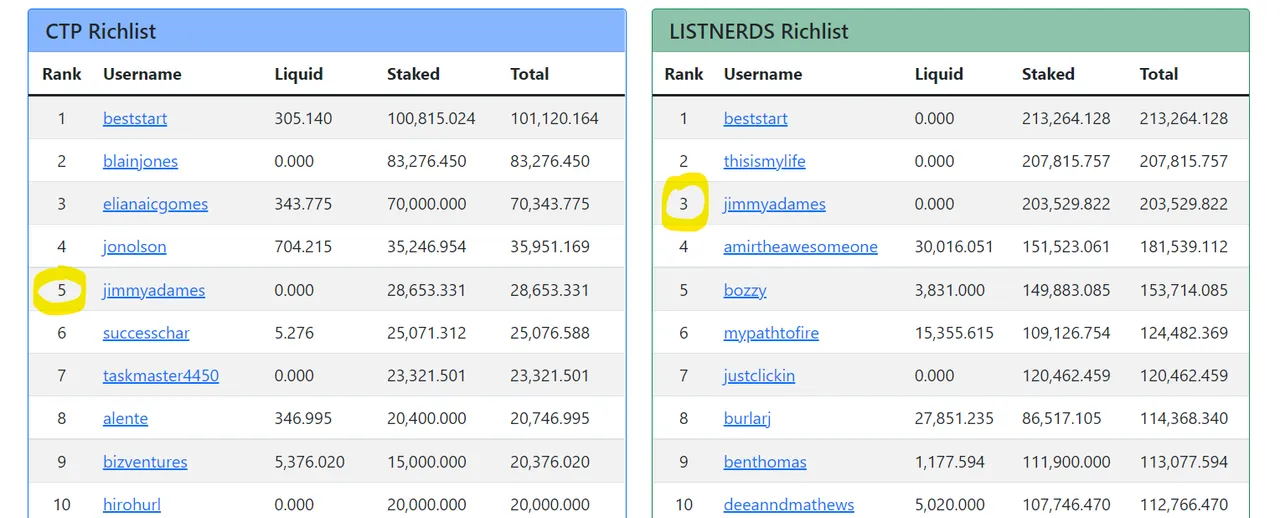Viewport: 1280px width, 518px height.
Task: Open beststart profile in CTP Richlist
Action: click(135, 118)
